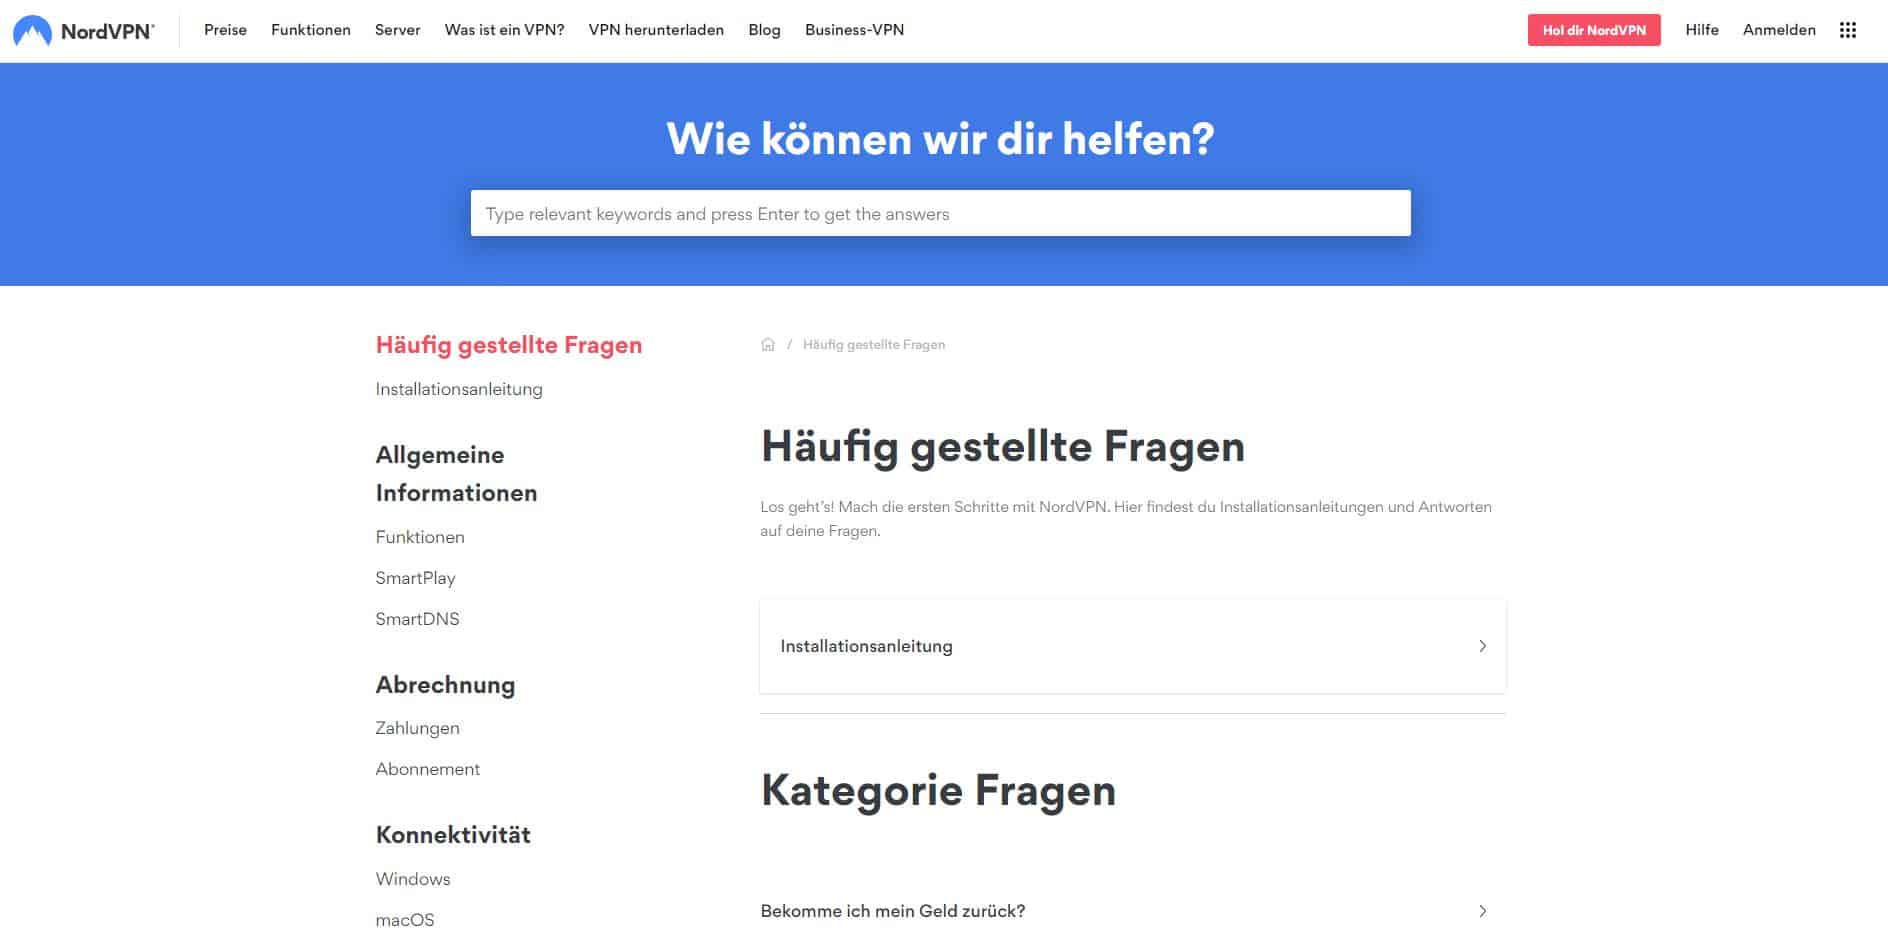Select VPN herunterladen in the header
Viewport: 1888px width, 935px height.
pos(656,30)
